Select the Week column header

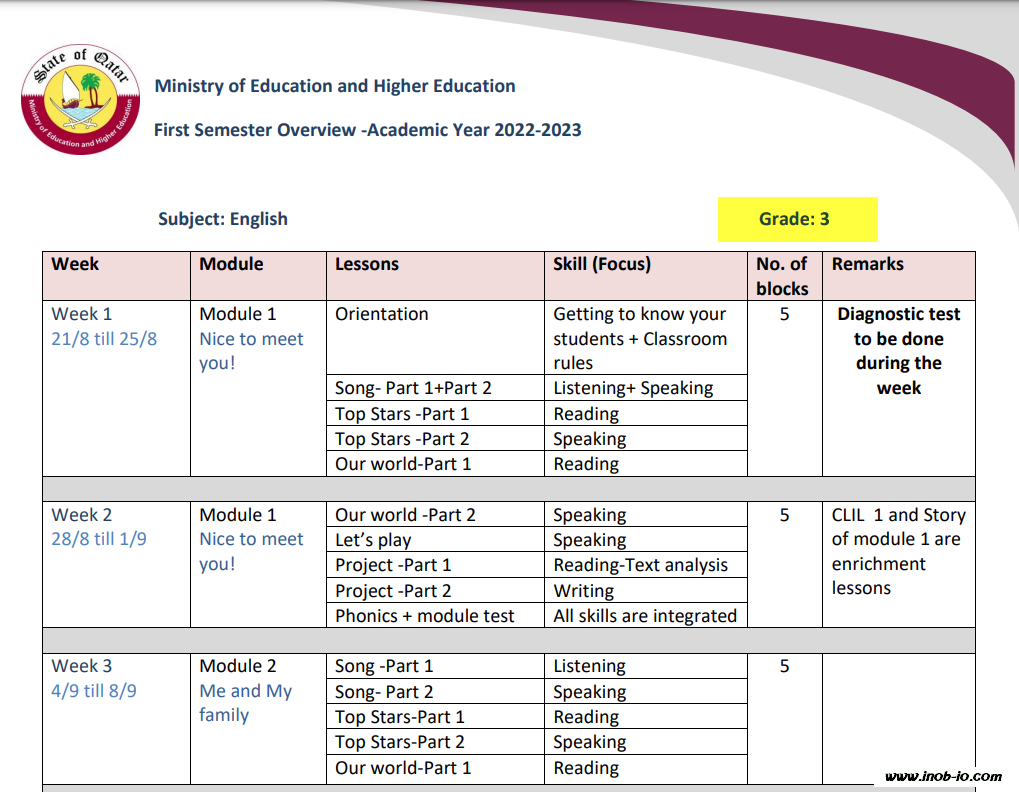click(x=76, y=265)
